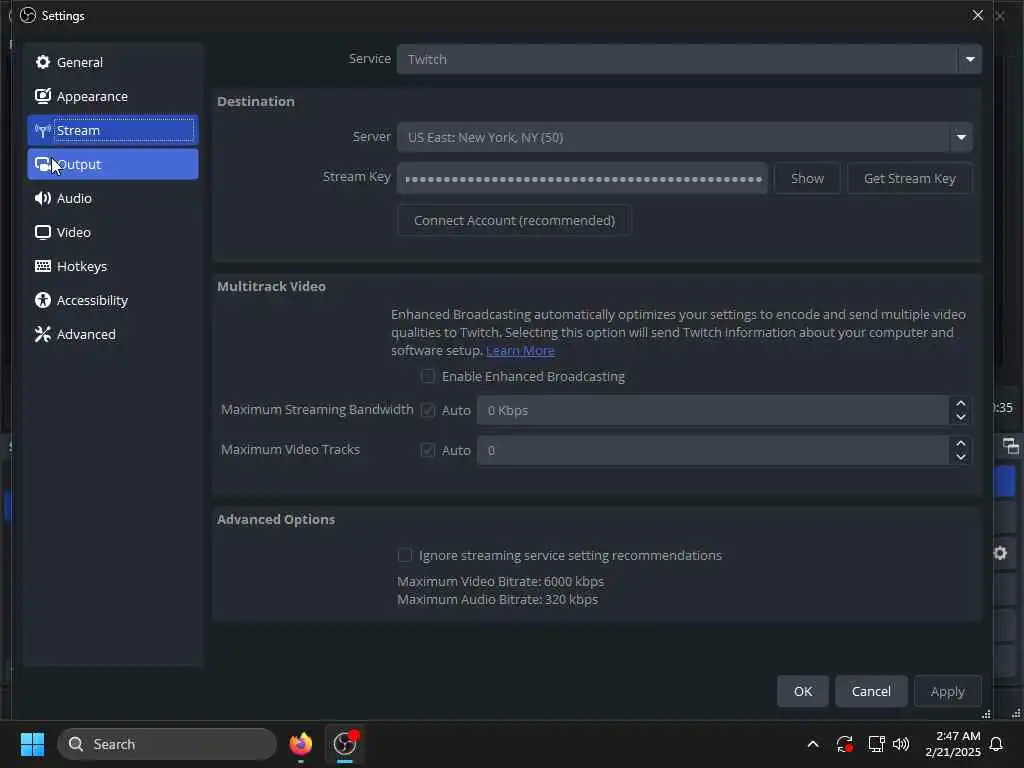Screen dimensions: 1024x768
Task: Open network status tray icon
Action: tap(876, 744)
